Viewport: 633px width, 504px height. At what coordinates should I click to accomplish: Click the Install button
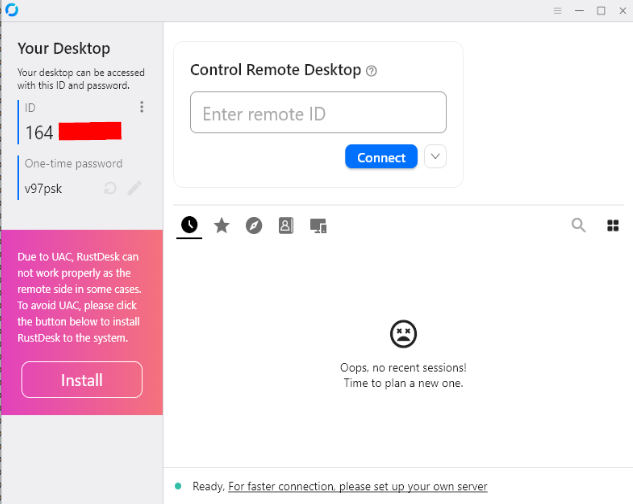[x=82, y=380]
